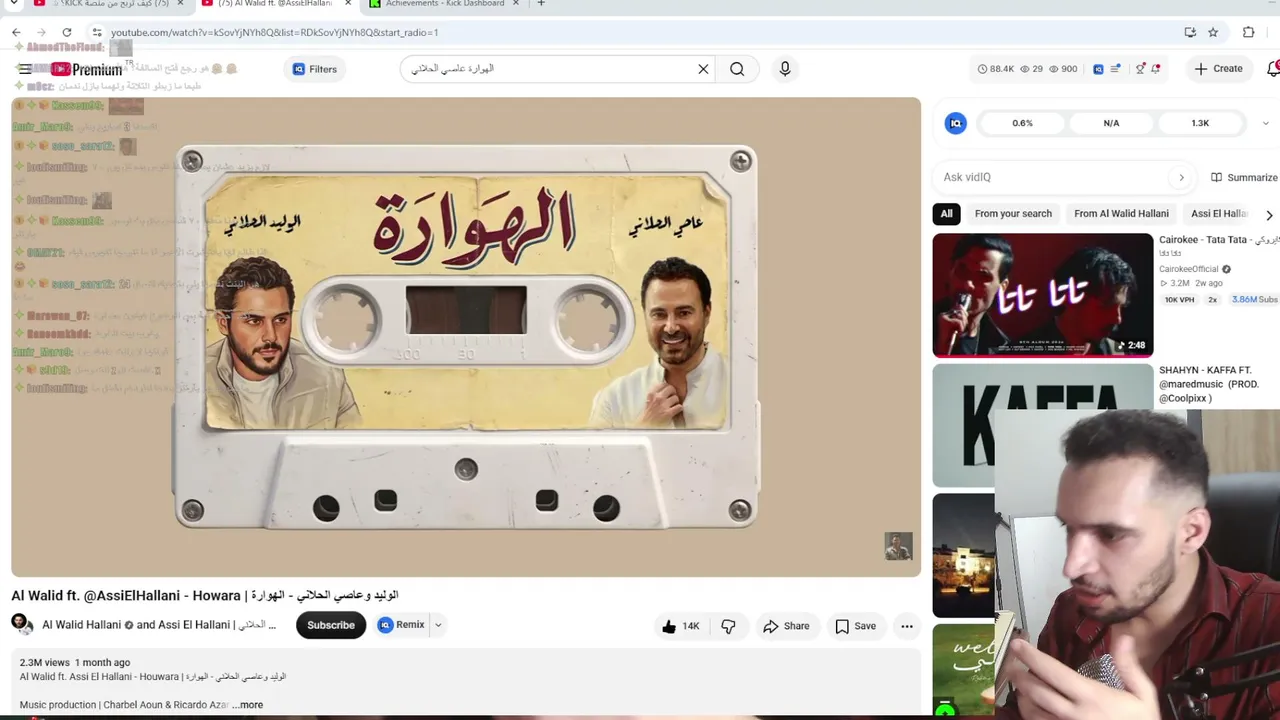Image resolution: width=1280 pixels, height=720 pixels.
Task: Select From your search chip
Action: coord(1013,214)
